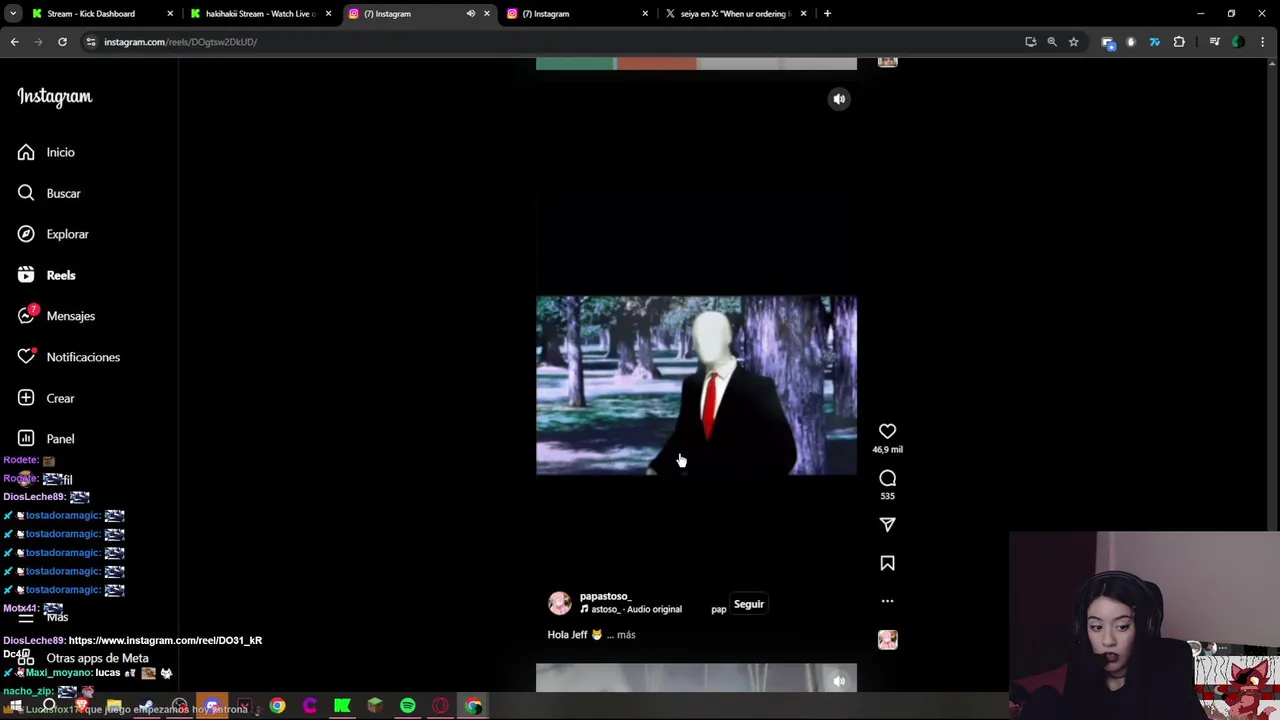
Task: Switch to the seiya en X tab
Action: click(735, 14)
